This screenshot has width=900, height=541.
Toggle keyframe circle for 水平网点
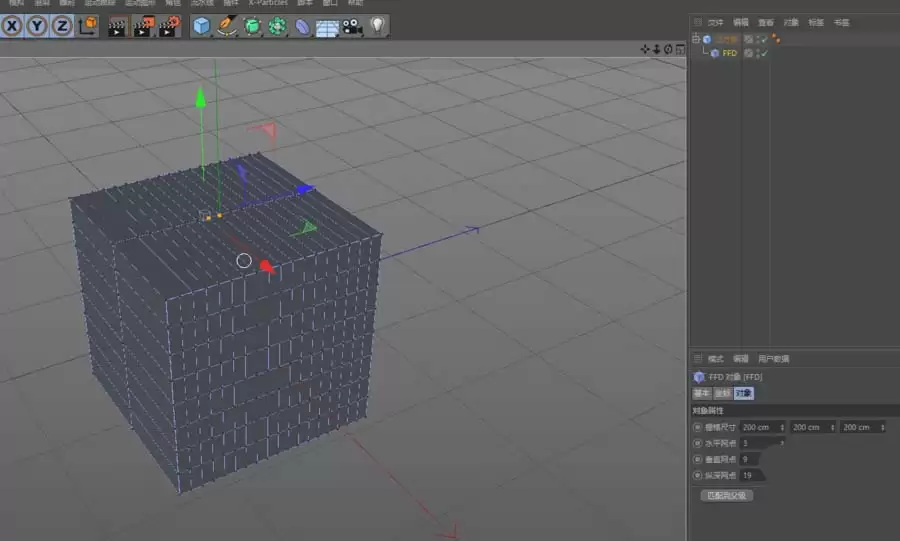tap(697, 443)
